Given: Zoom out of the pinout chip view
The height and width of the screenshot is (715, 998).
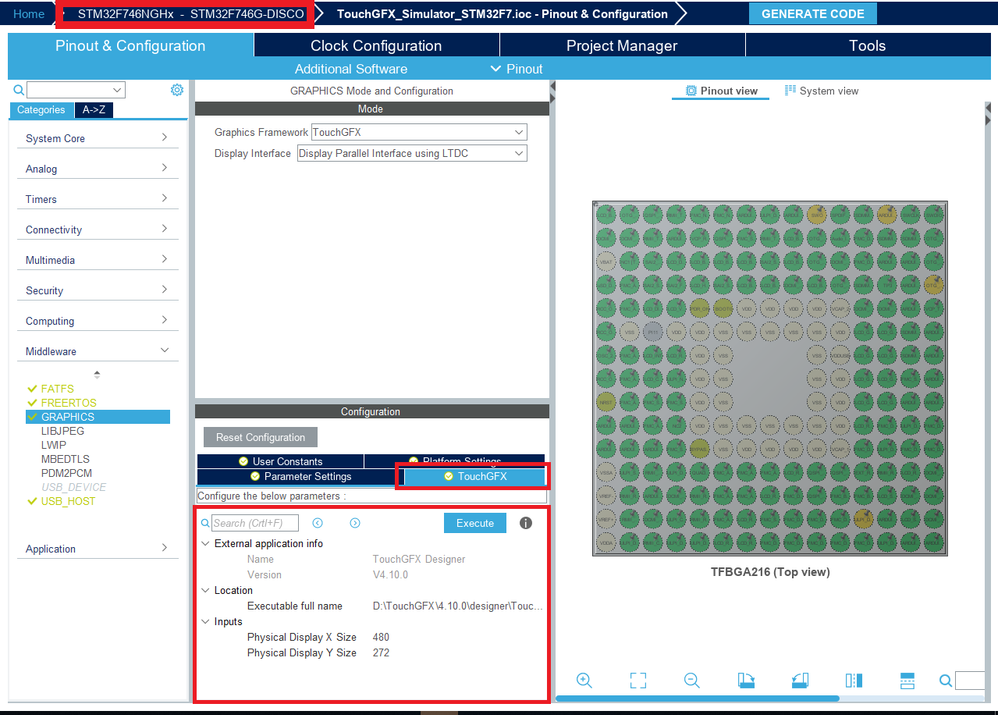Looking at the screenshot, I should [692, 681].
